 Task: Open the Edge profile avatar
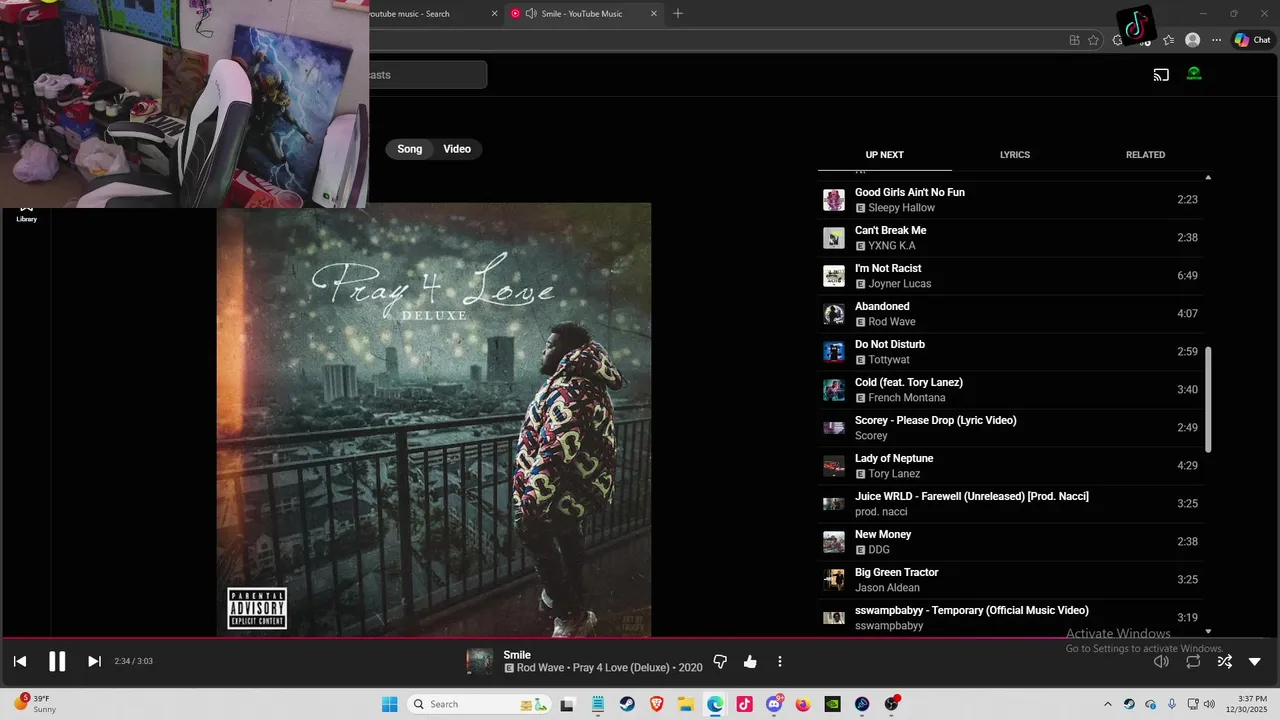click(1192, 40)
